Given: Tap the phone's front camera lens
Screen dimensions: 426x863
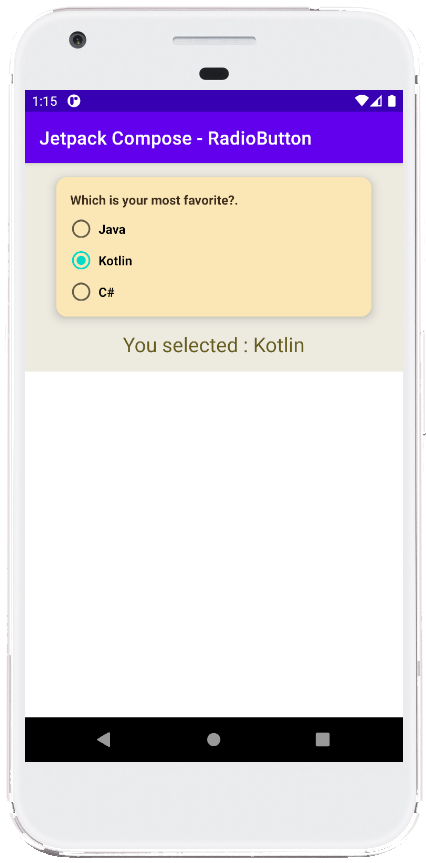Looking at the screenshot, I should click(x=77, y=40).
